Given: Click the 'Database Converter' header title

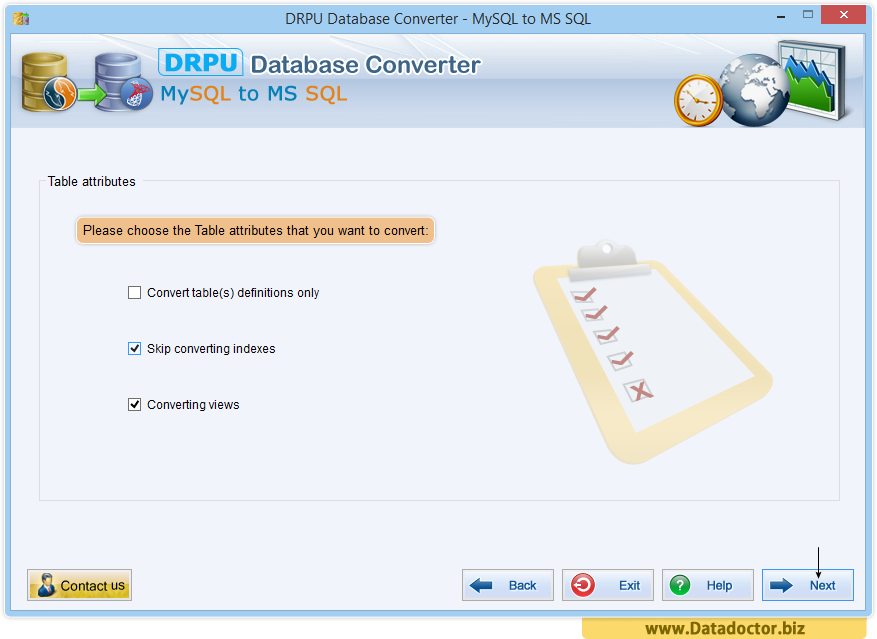Looking at the screenshot, I should [366, 65].
